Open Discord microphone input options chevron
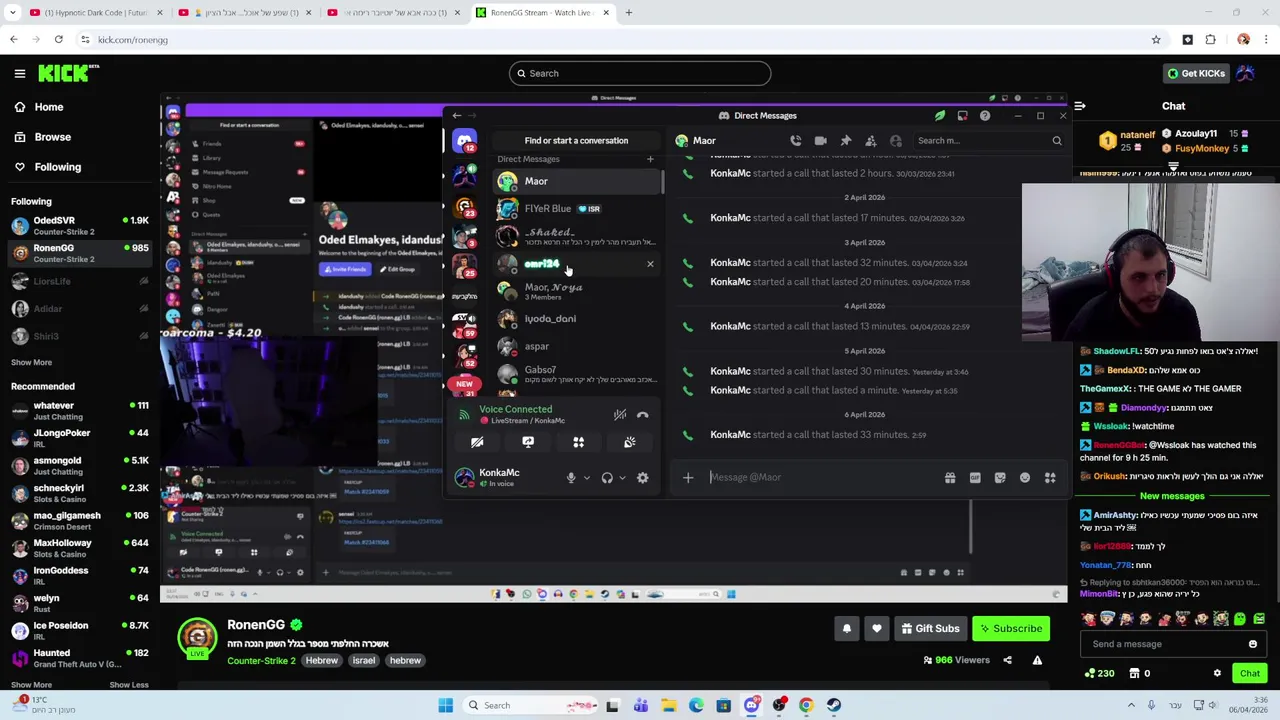This screenshot has width=1280, height=720. point(587,478)
